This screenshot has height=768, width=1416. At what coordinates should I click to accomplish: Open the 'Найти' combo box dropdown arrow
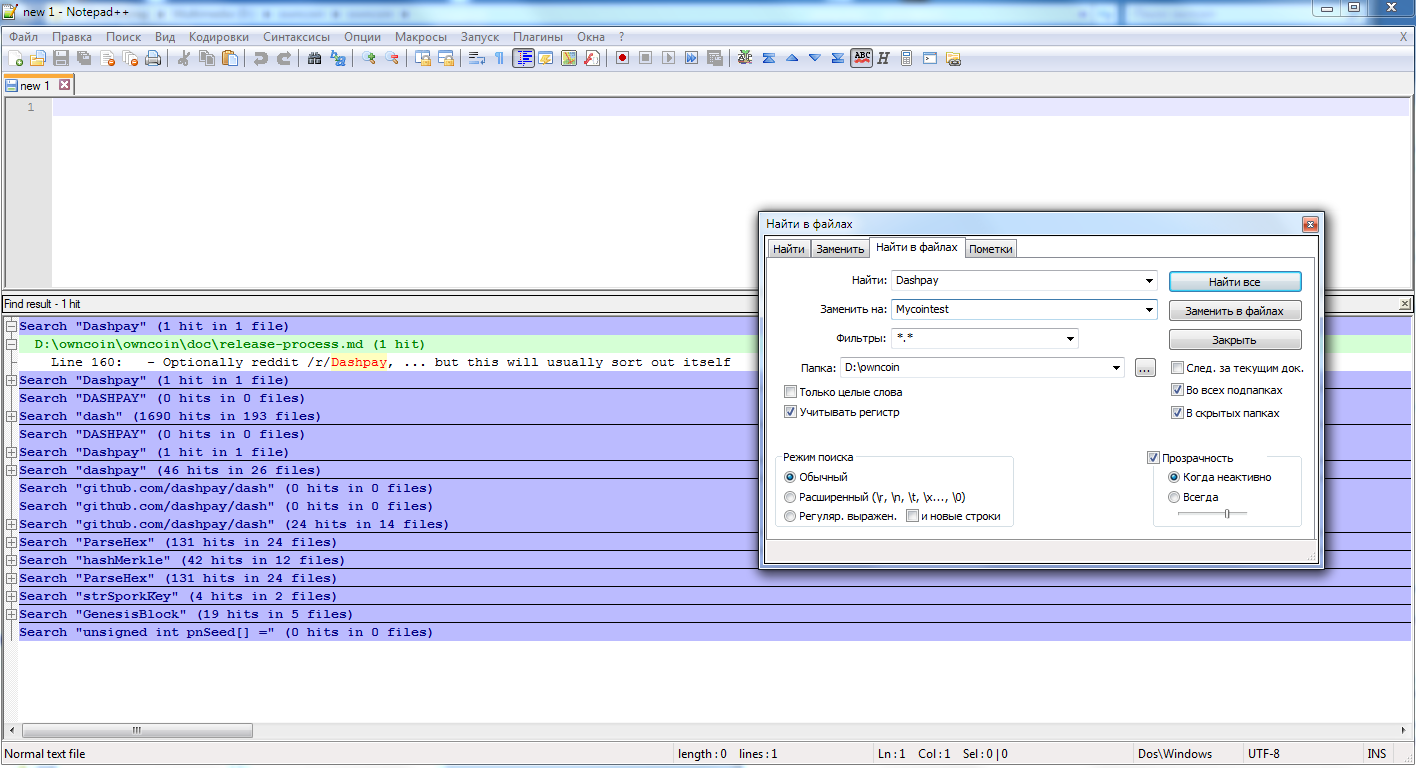[1149, 281]
